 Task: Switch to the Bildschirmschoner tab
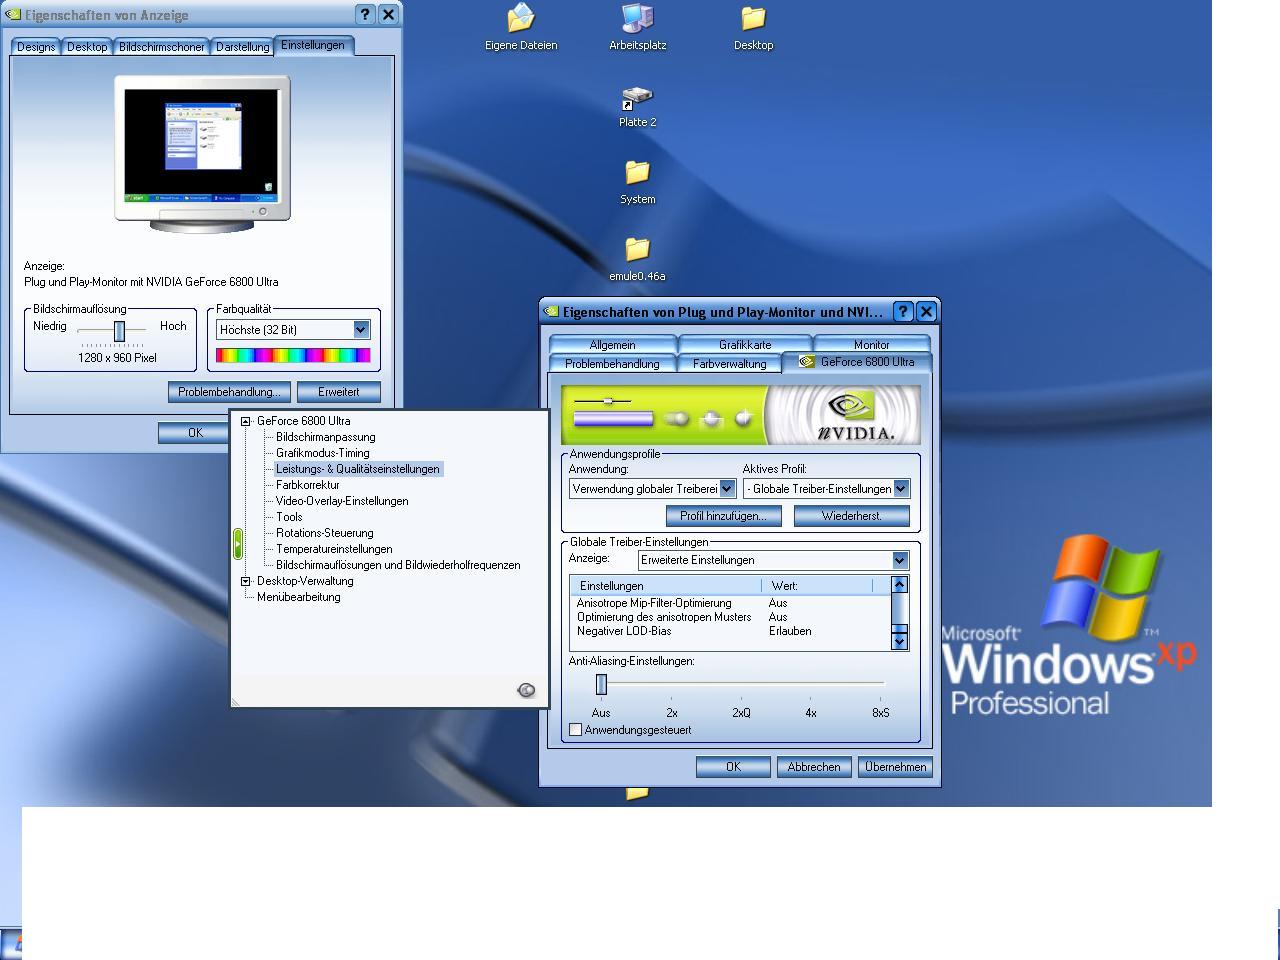point(162,47)
